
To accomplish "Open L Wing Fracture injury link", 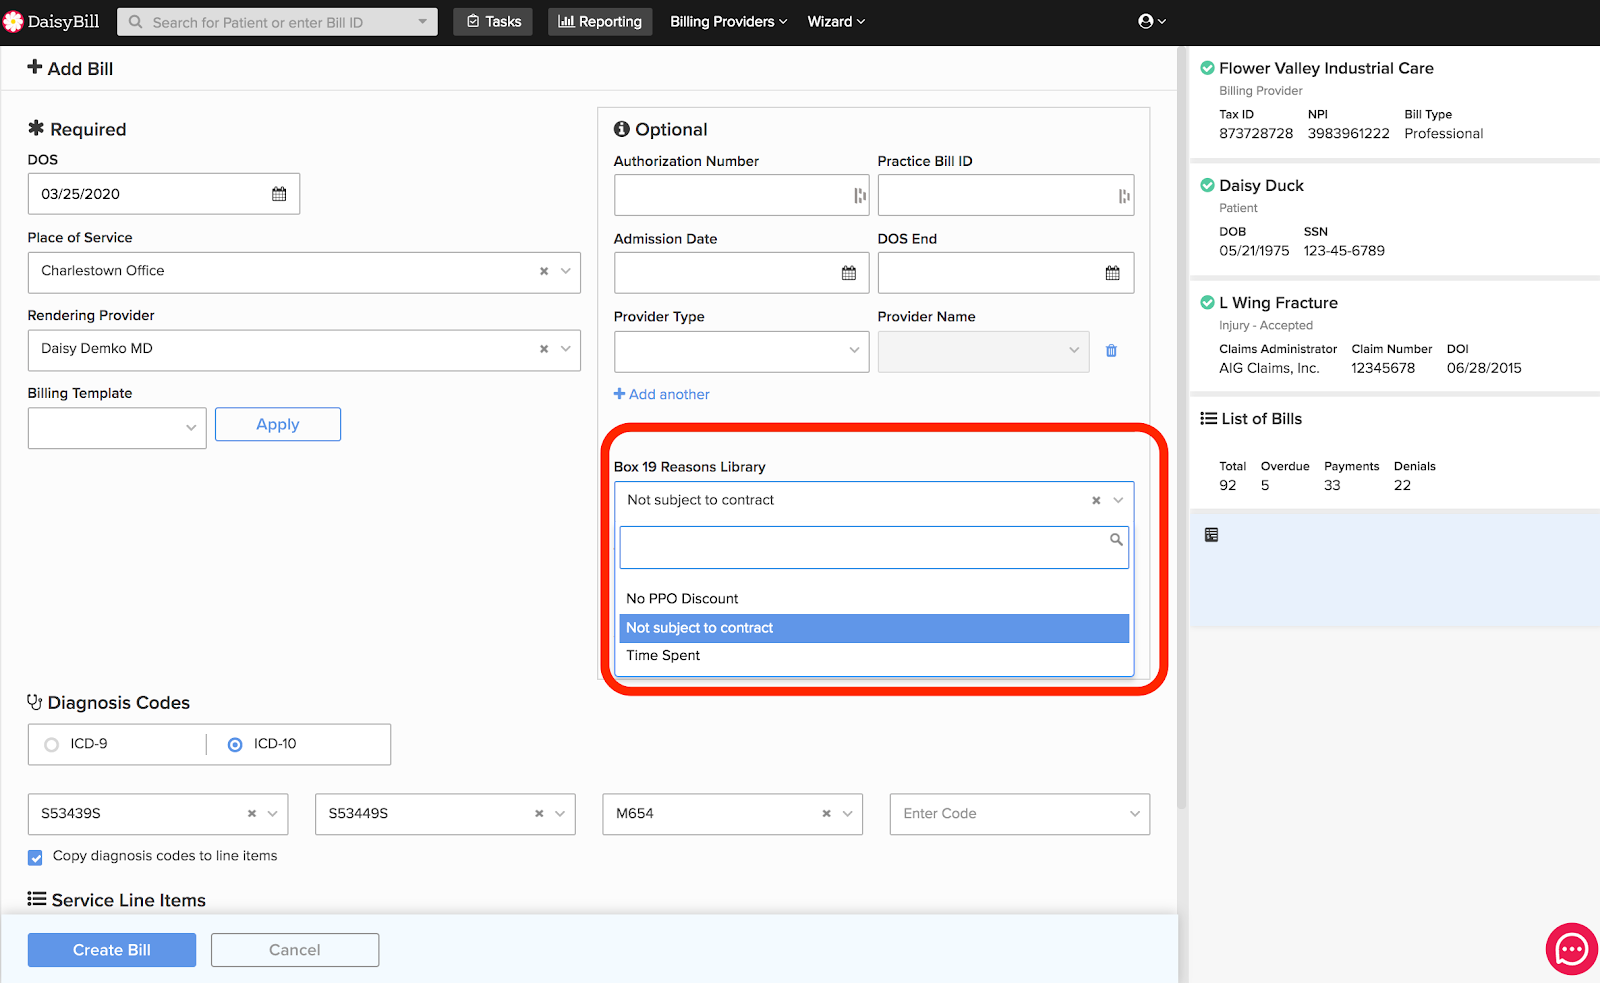I will click(x=1278, y=303).
